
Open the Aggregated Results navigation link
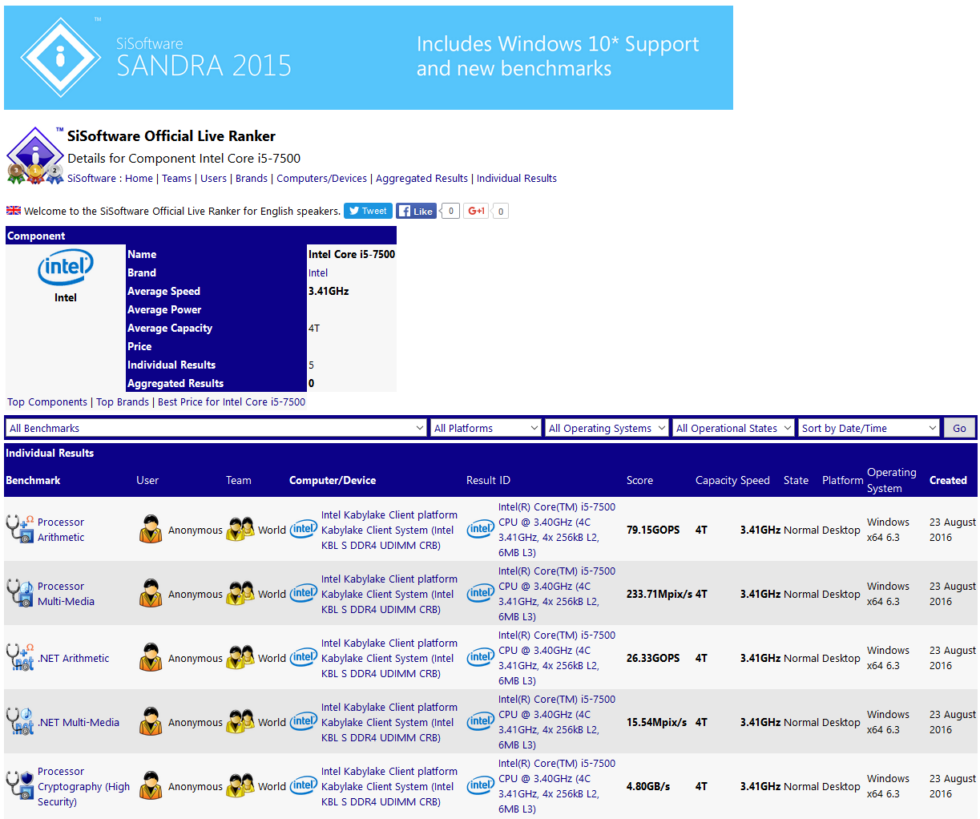pos(422,178)
